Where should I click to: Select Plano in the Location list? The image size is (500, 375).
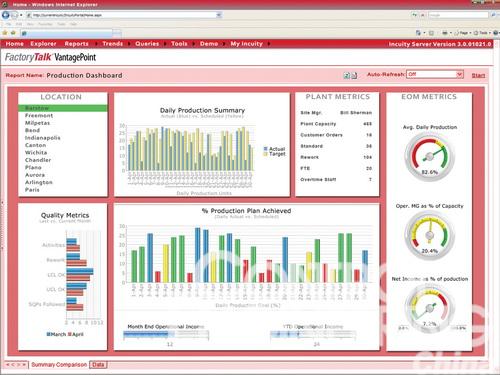tap(33, 167)
